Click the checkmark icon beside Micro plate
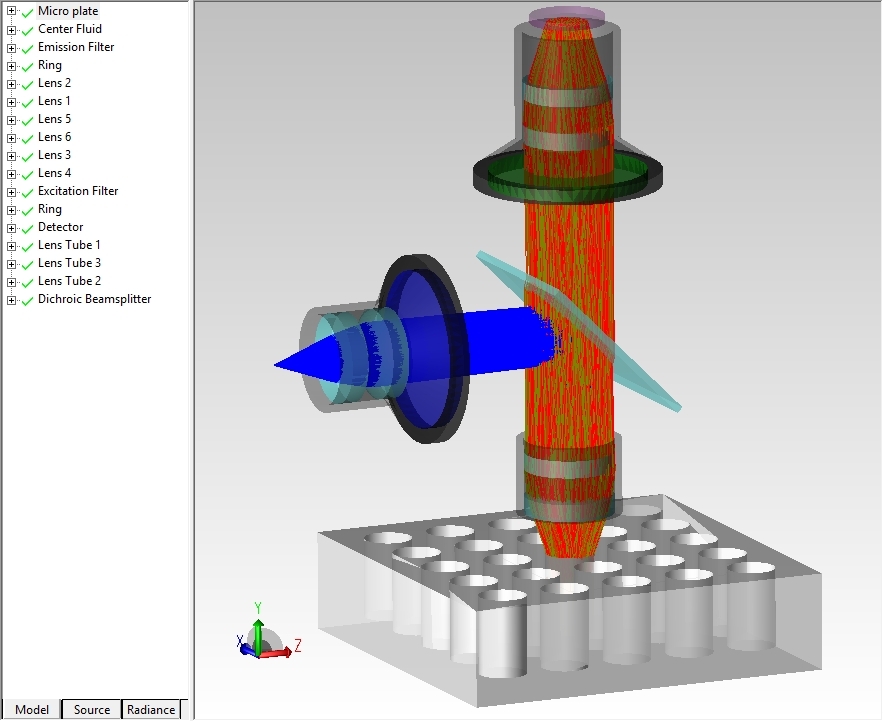 click(27, 12)
